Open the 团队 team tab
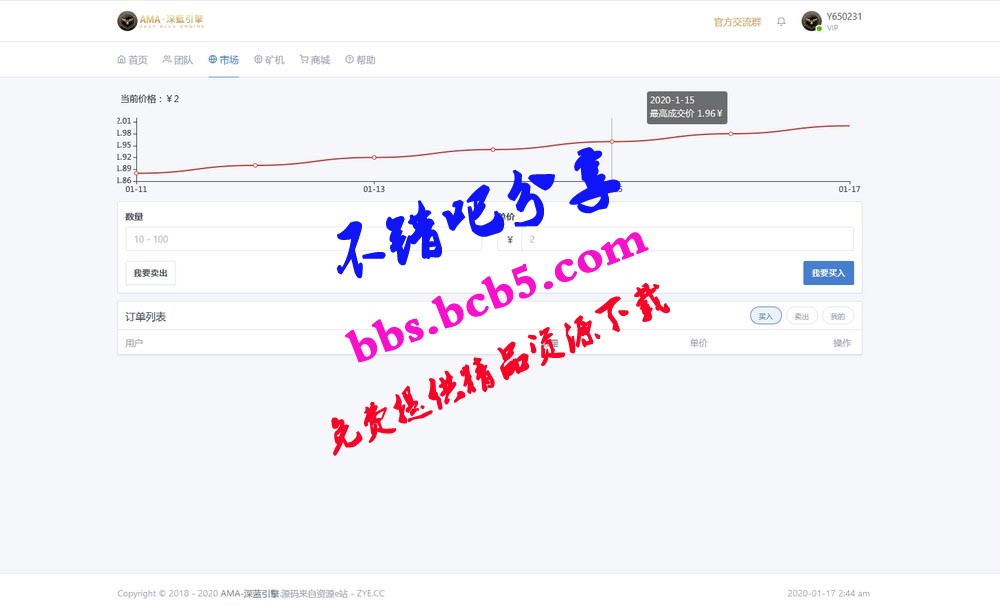The width and height of the screenshot is (1000, 608). tap(178, 60)
